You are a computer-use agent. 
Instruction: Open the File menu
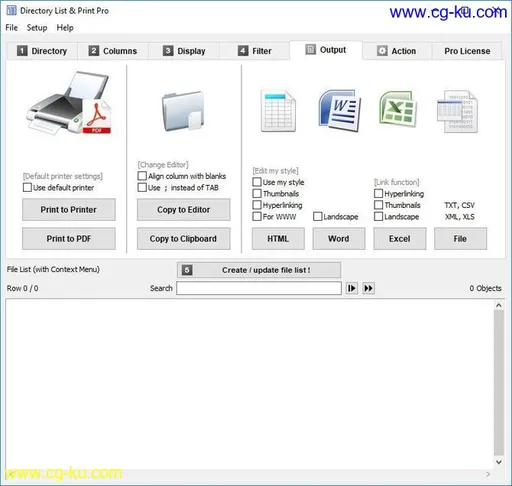[x=12, y=28]
